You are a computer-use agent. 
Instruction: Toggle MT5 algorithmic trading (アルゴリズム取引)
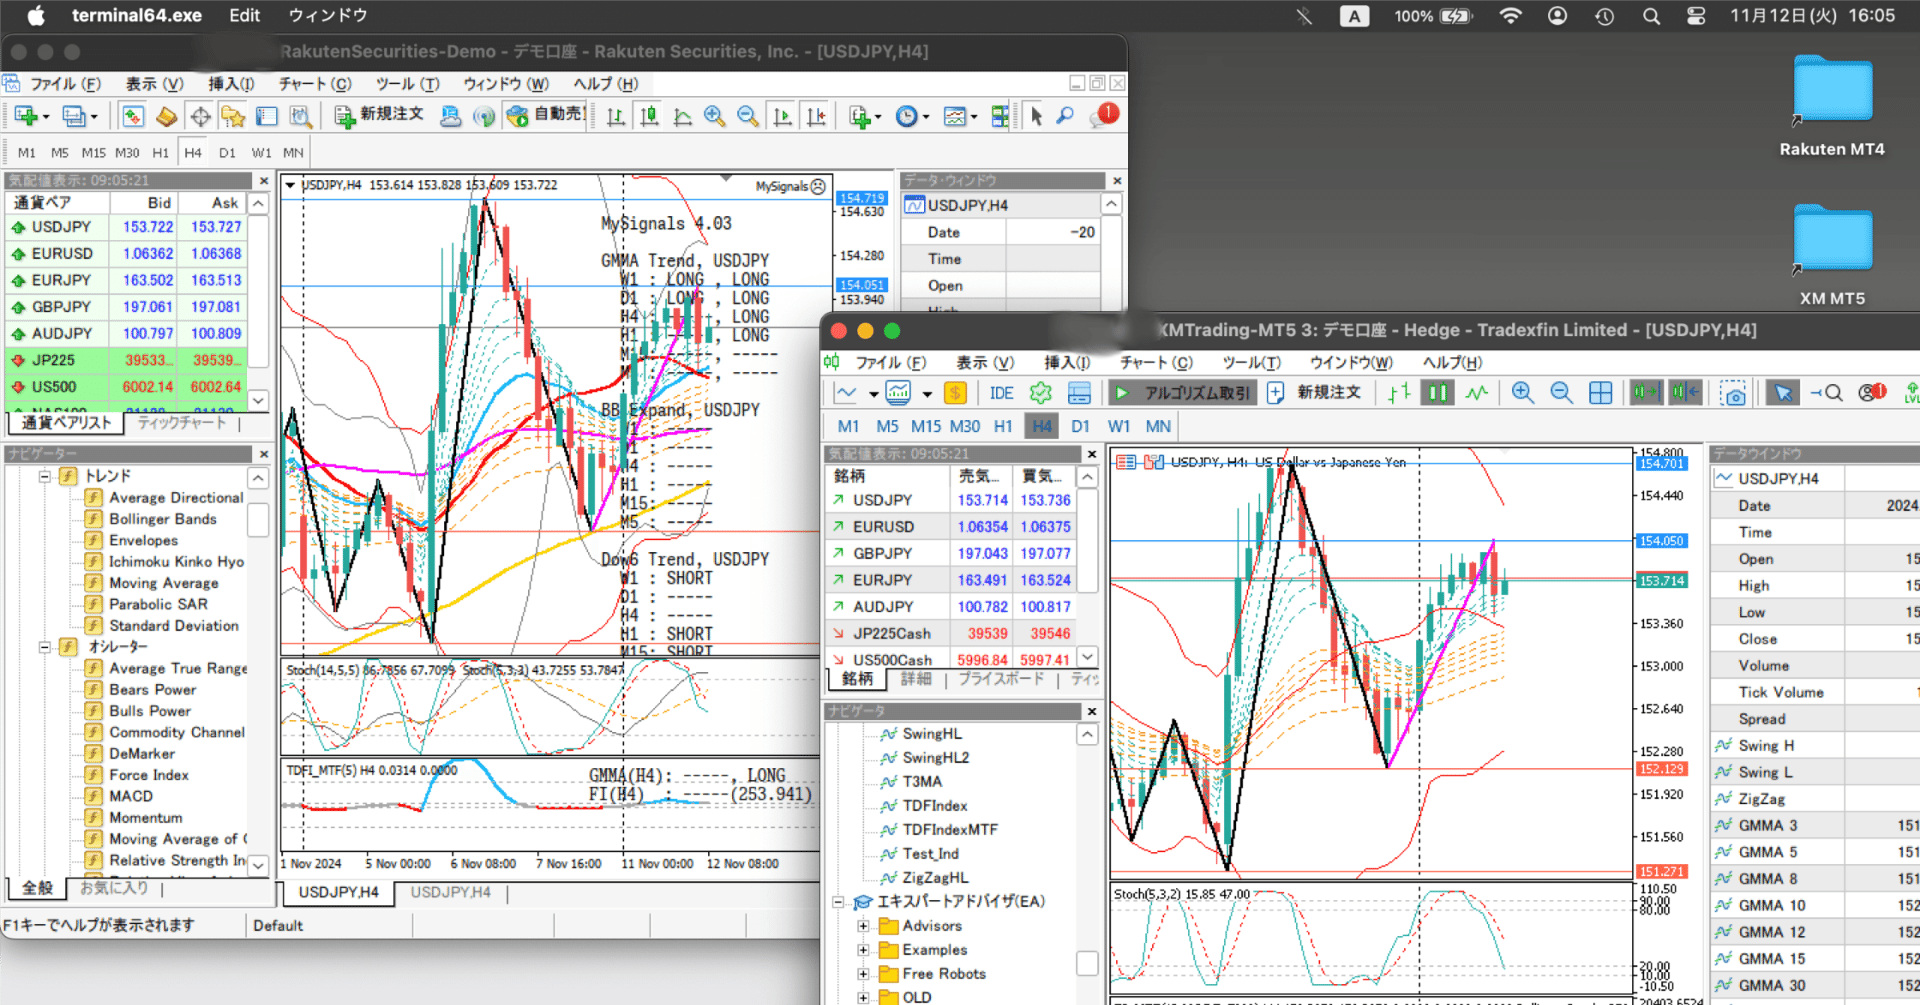click(x=1182, y=393)
